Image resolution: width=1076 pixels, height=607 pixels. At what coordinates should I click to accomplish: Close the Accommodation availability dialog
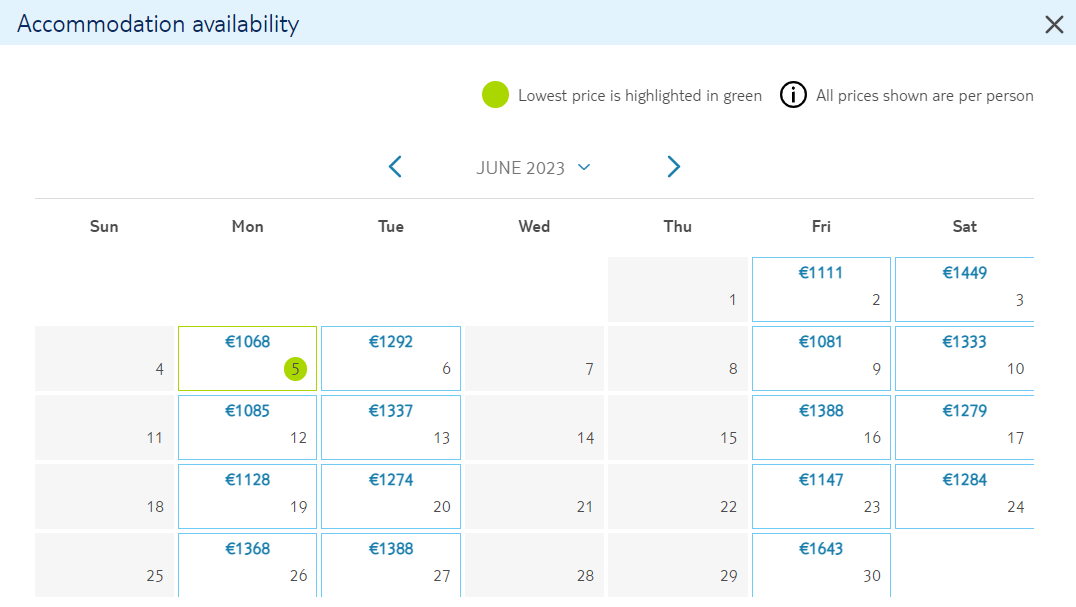click(1054, 25)
